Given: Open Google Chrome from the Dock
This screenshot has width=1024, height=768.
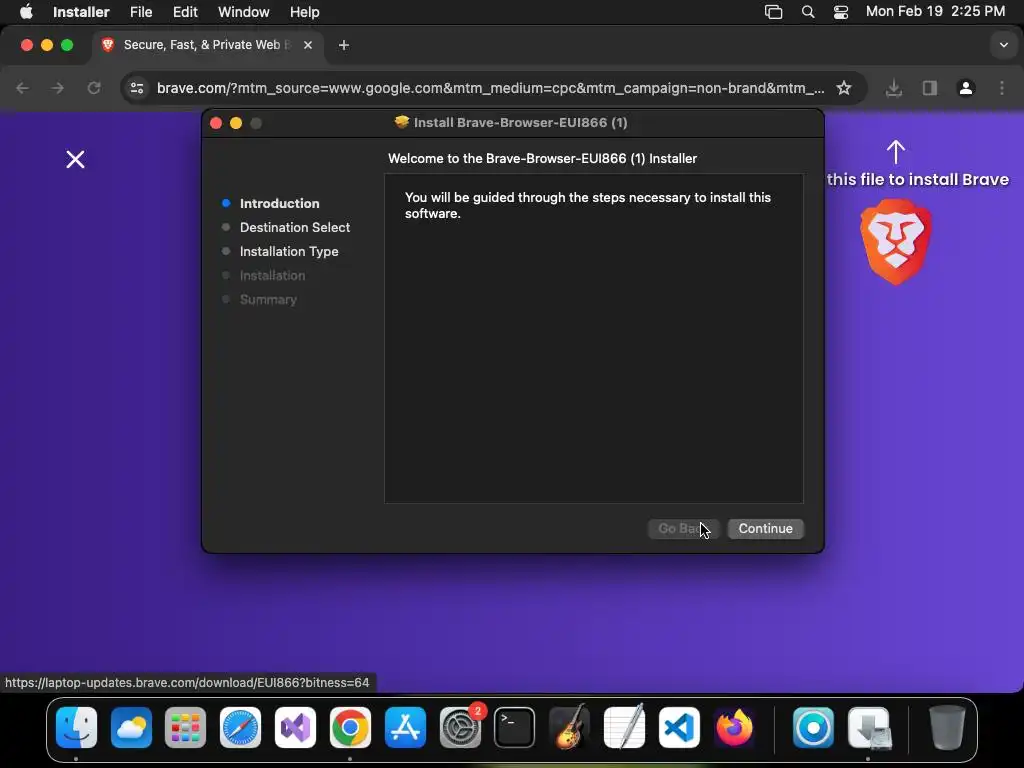Looking at the screenshot, I should pos(350,728).
